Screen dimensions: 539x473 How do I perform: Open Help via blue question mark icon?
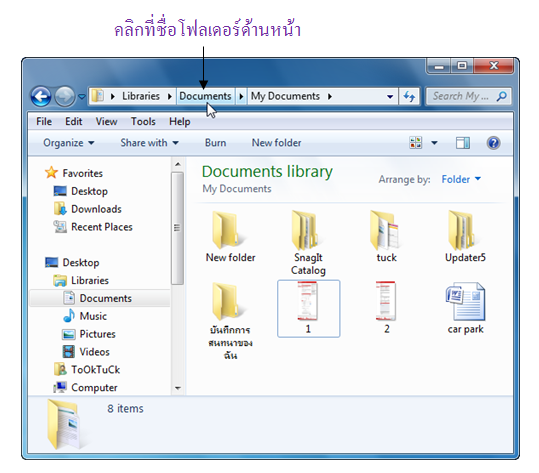click(494, 143)
